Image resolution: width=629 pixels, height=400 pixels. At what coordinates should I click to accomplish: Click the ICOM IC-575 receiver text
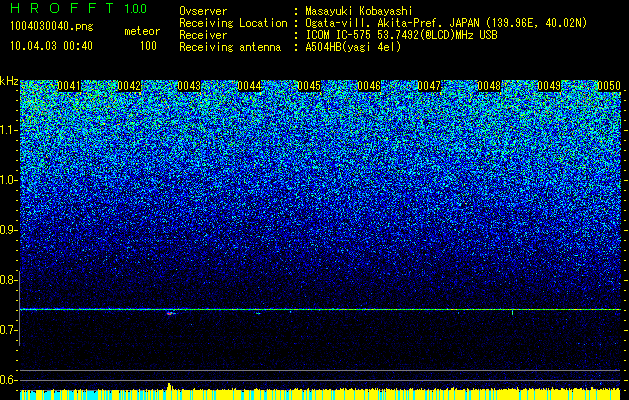(401, 35)
